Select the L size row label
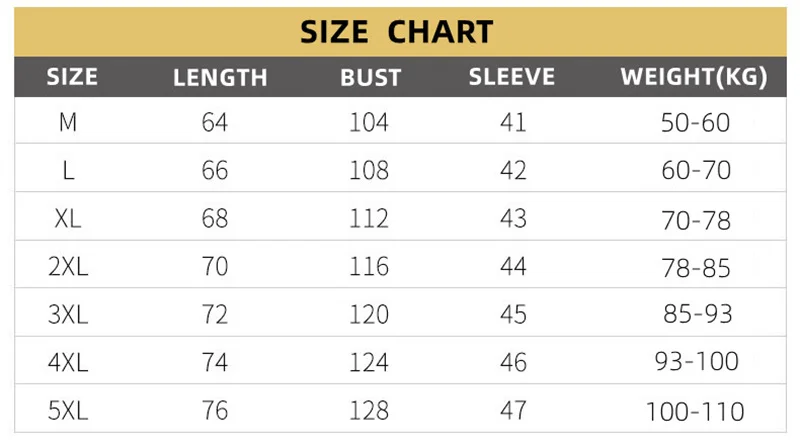This screenshot has height=448, width=800. (x=68, y=171)
